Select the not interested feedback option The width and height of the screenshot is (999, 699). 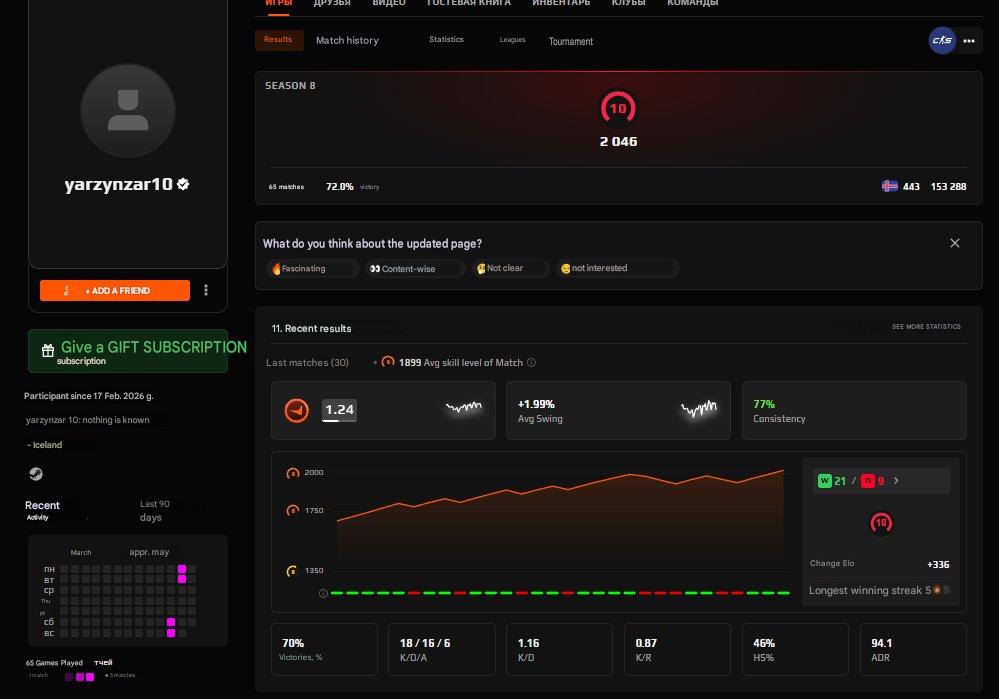point(617,268)
